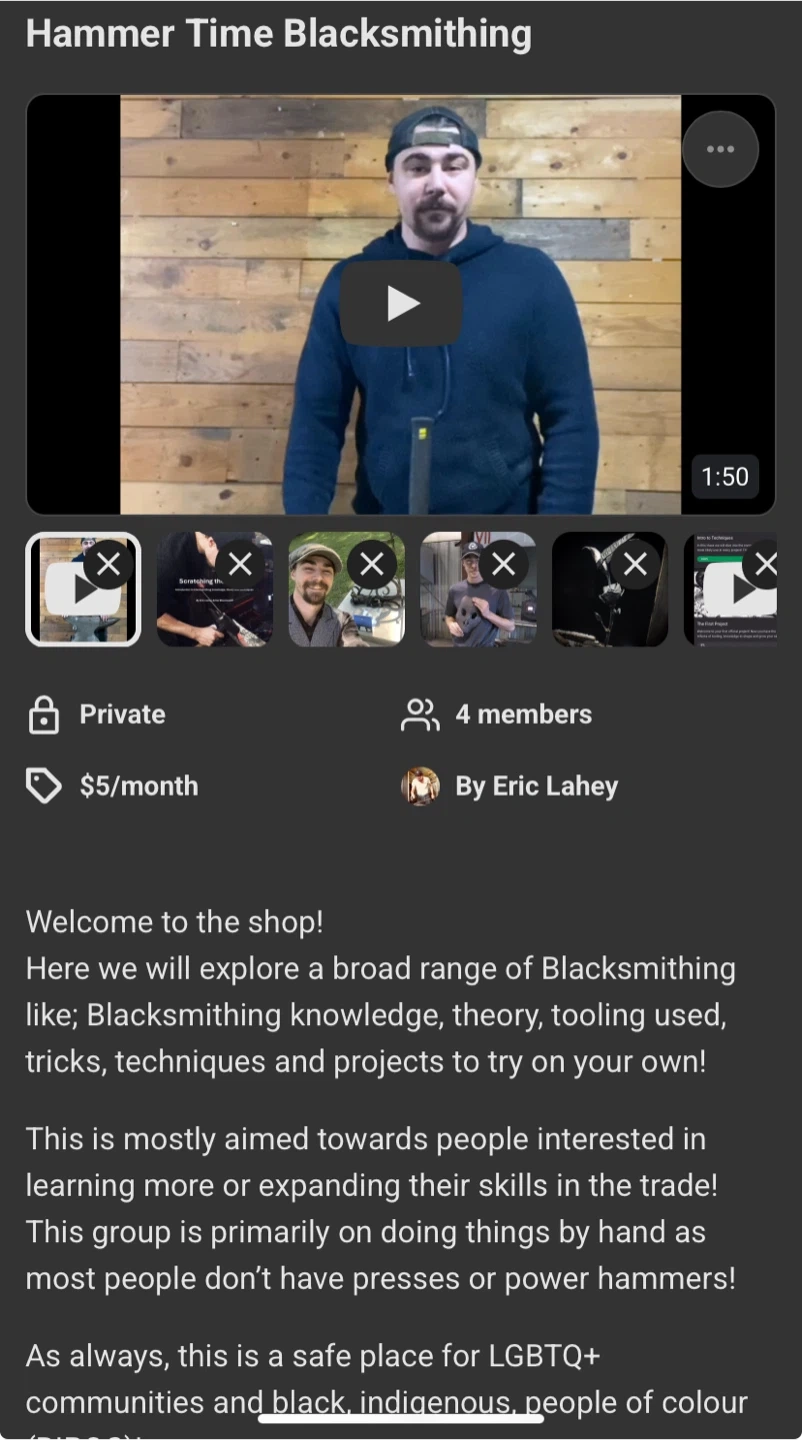Select the first video thumbnail
This screenshot has width=802, height=1440.
click(83, 589)
